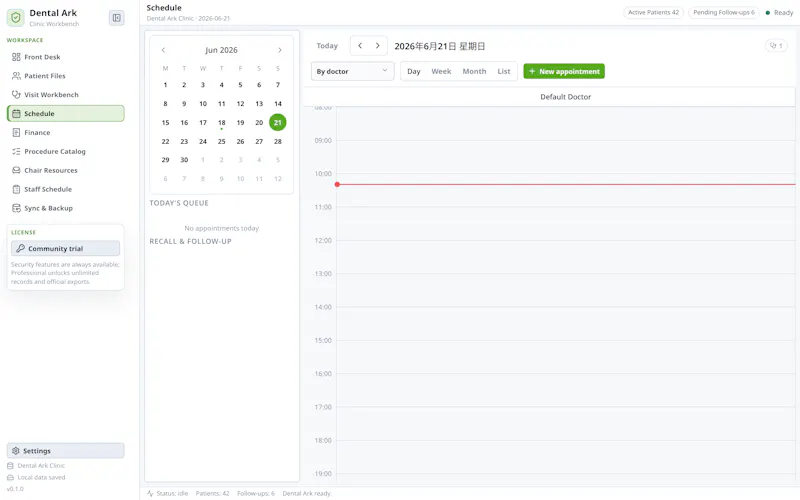Click the Procedure Catalog list icon

pyautogui.click(x=16, y=152)
